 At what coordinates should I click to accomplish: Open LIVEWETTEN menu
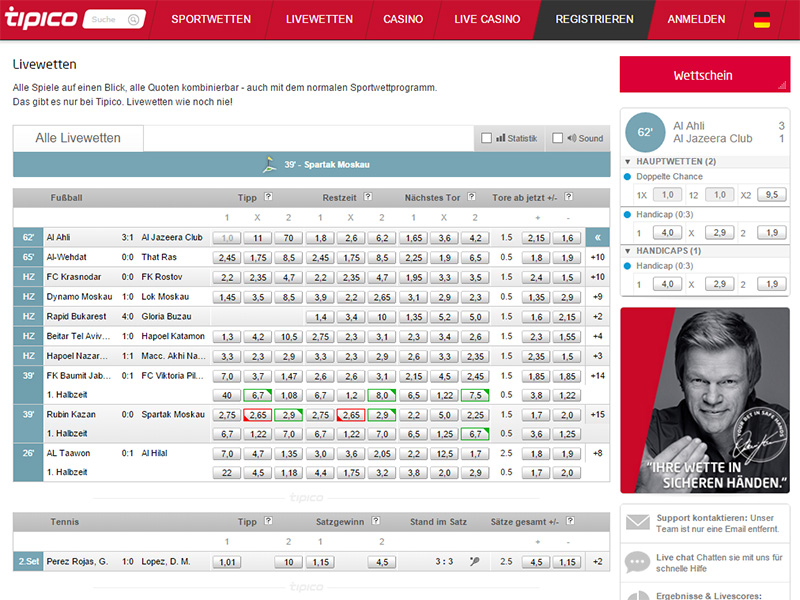tap(319, 19)
